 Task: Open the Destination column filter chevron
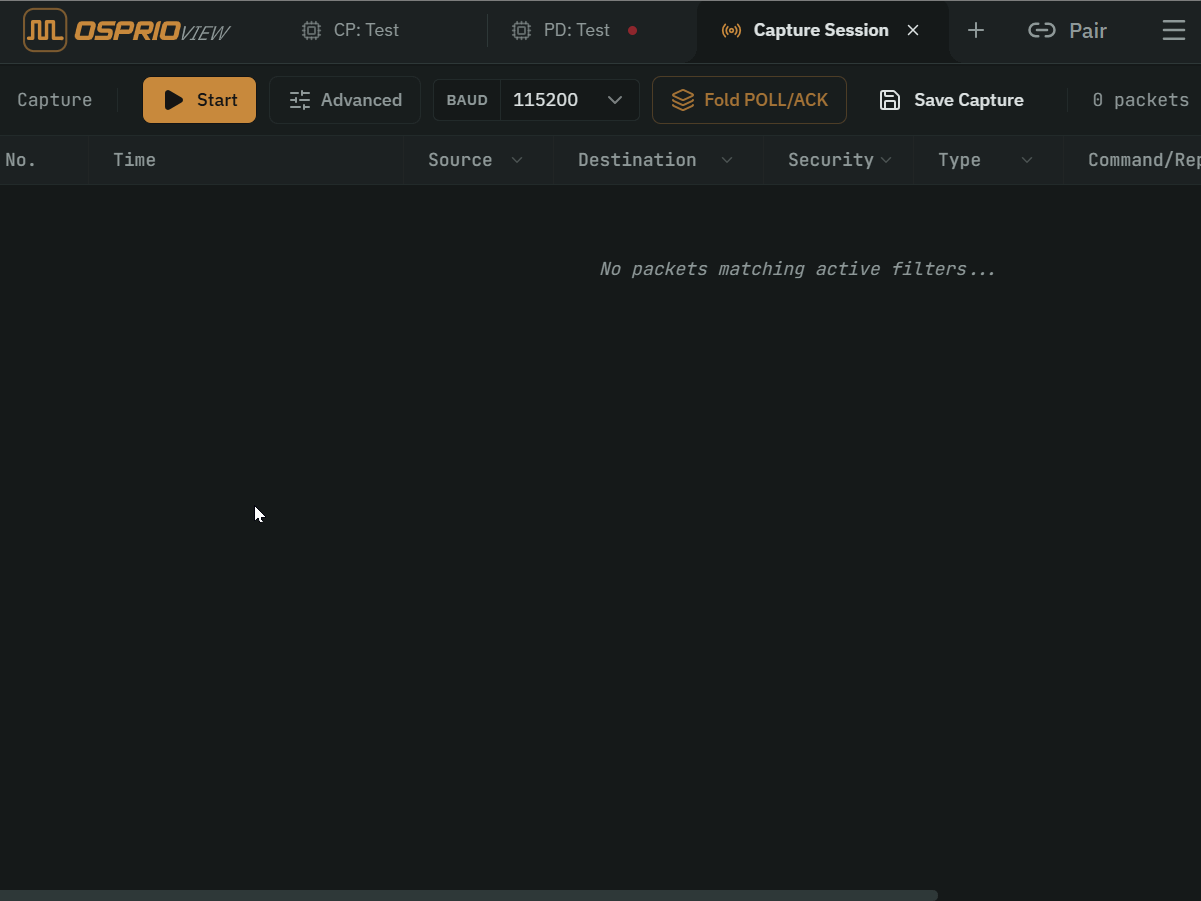click(727, 160)
